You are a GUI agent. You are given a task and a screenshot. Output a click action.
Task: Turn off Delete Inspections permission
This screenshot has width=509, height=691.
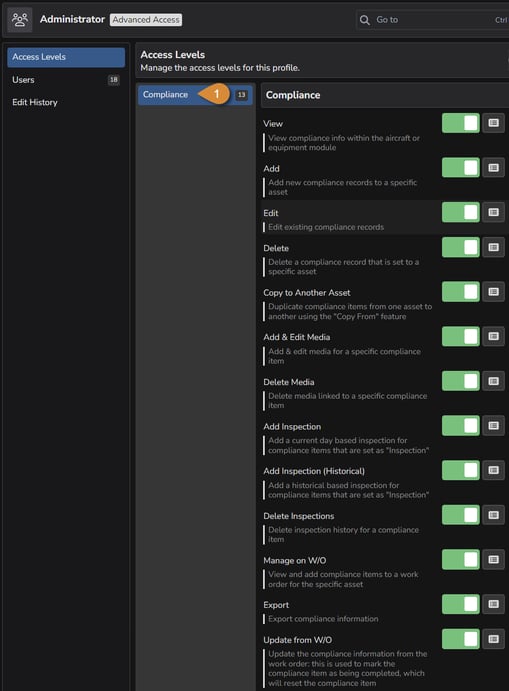pos(461,515)
